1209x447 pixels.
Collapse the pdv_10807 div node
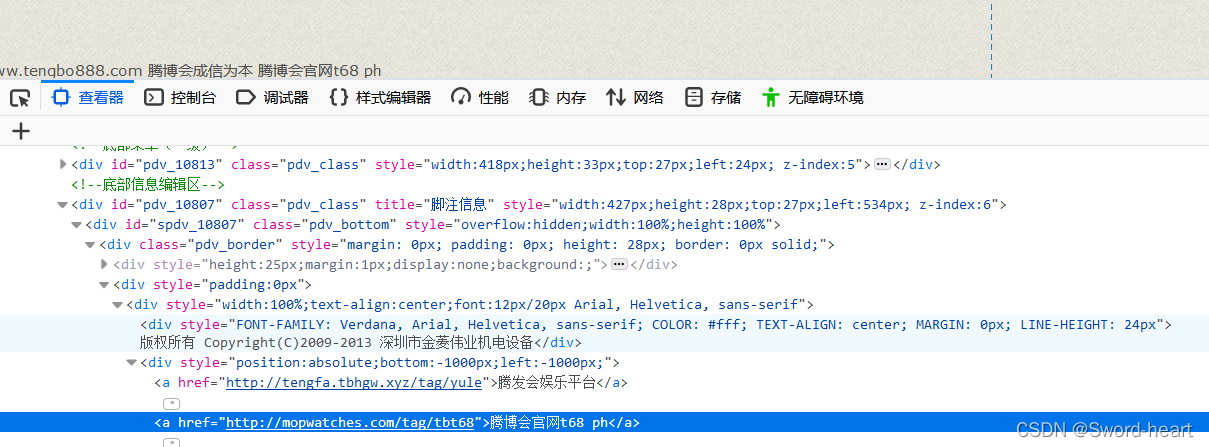click(64, 204)
